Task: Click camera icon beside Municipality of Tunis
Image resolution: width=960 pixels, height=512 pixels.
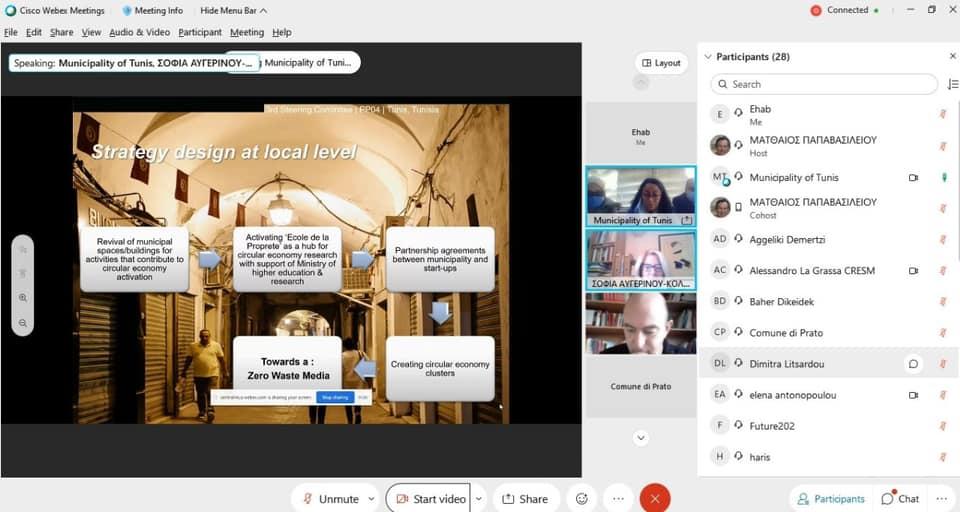Action: coord(913,178)
